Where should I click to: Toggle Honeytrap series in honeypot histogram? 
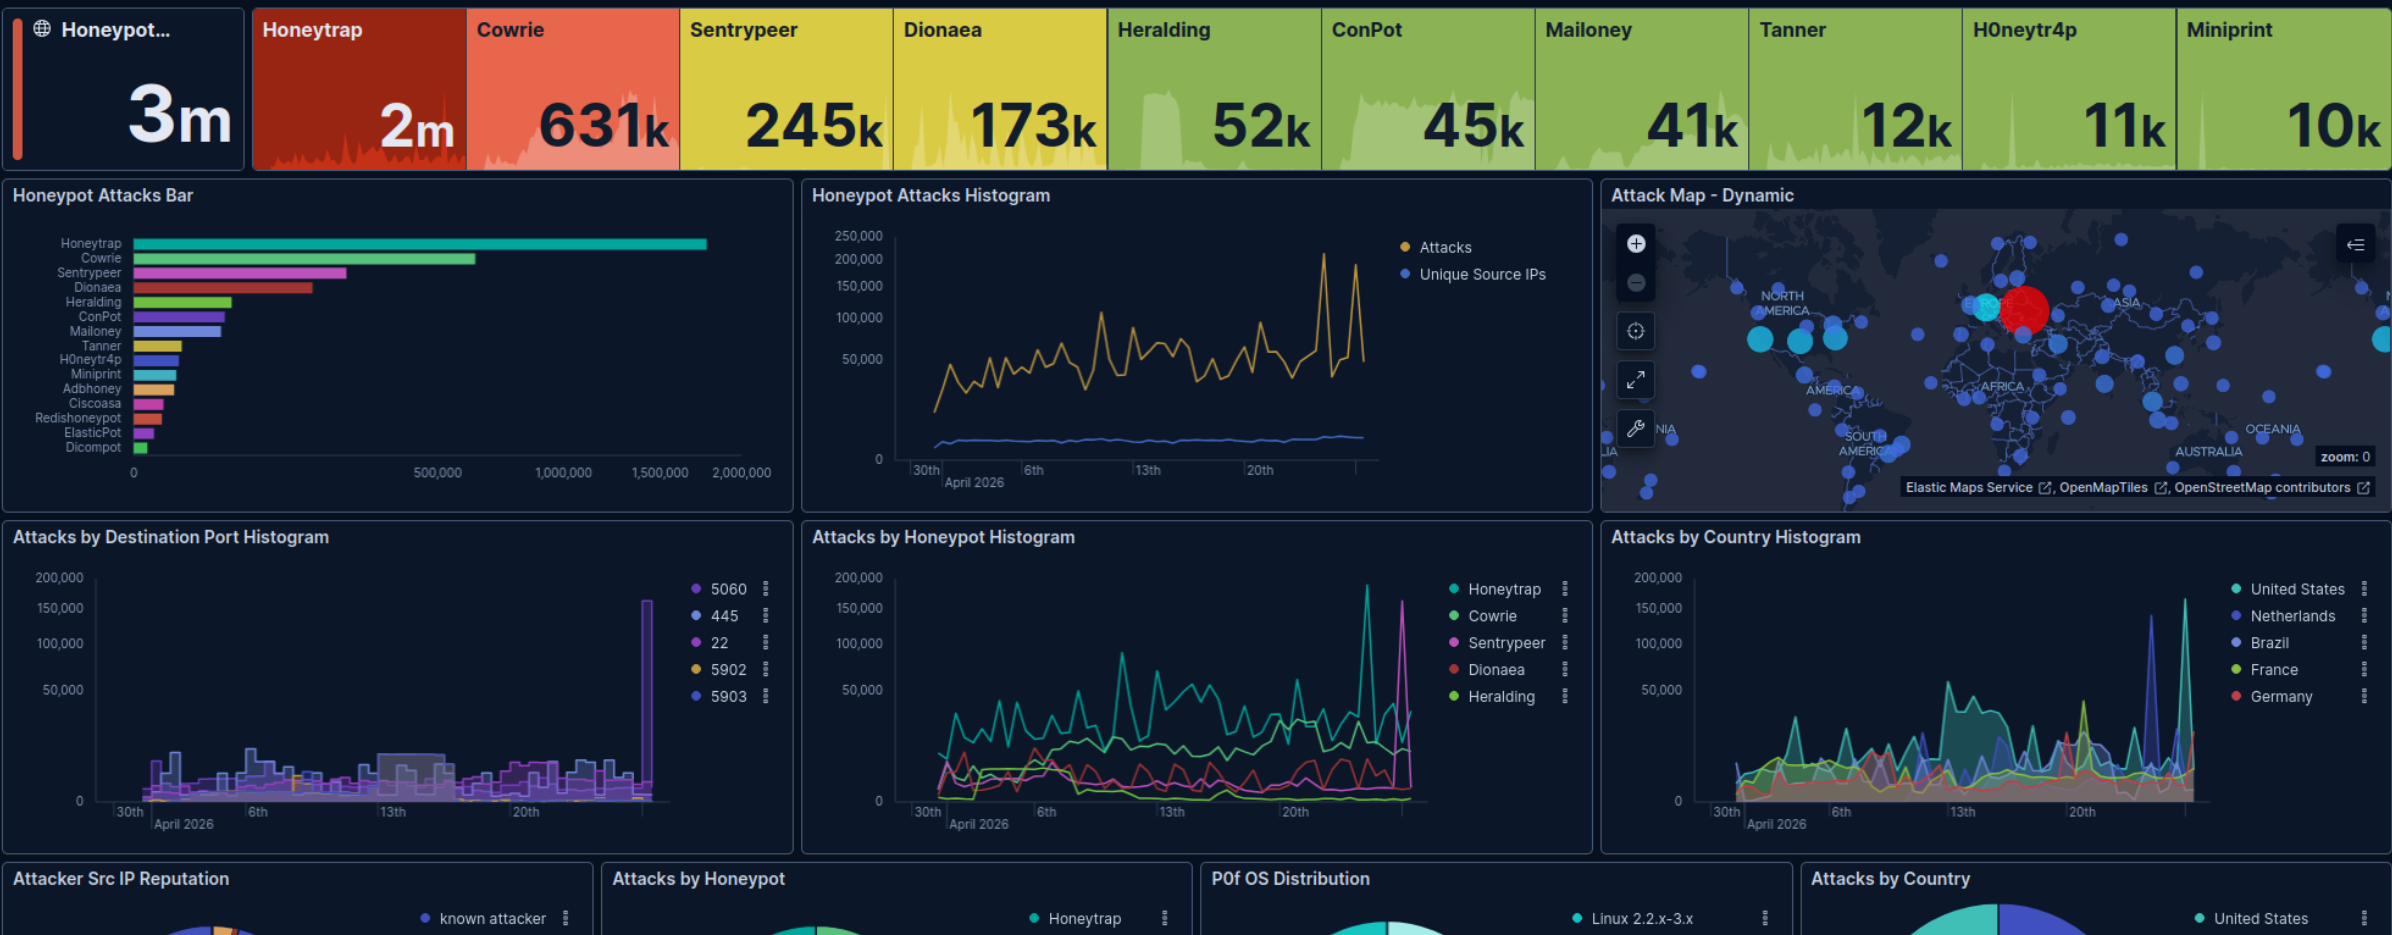point(1504,589)
